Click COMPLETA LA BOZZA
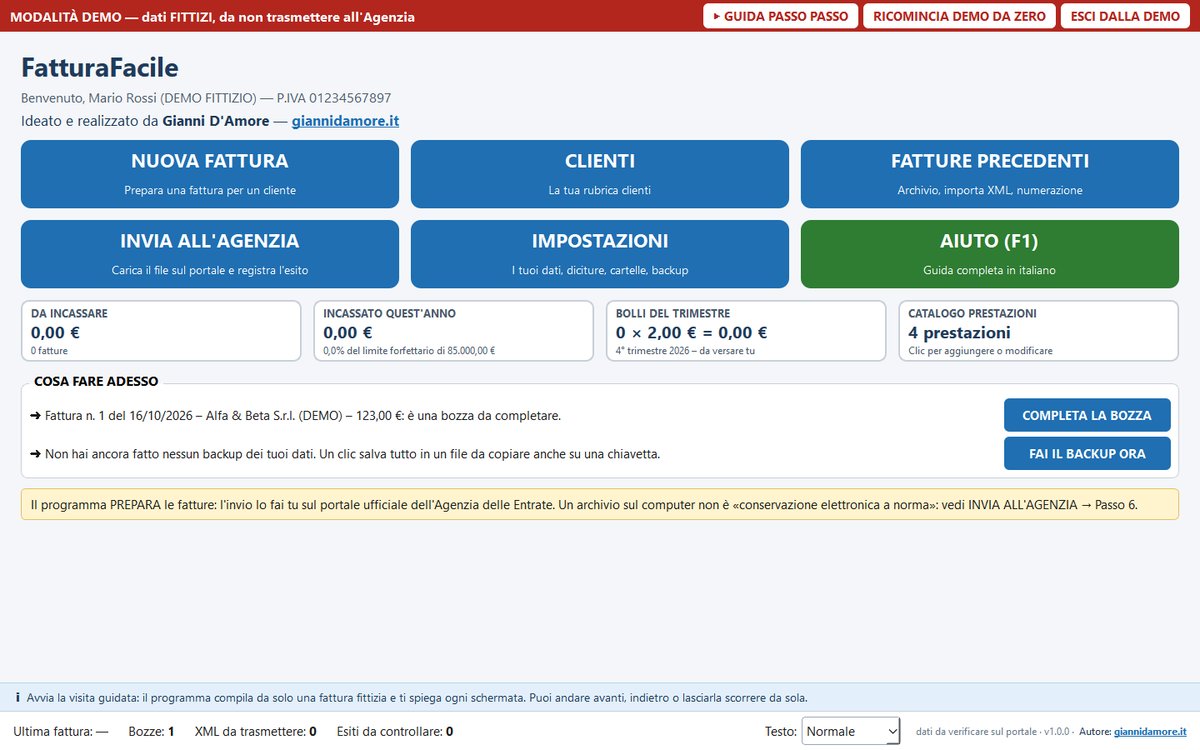1200x750 pixels. [1087, 415]
